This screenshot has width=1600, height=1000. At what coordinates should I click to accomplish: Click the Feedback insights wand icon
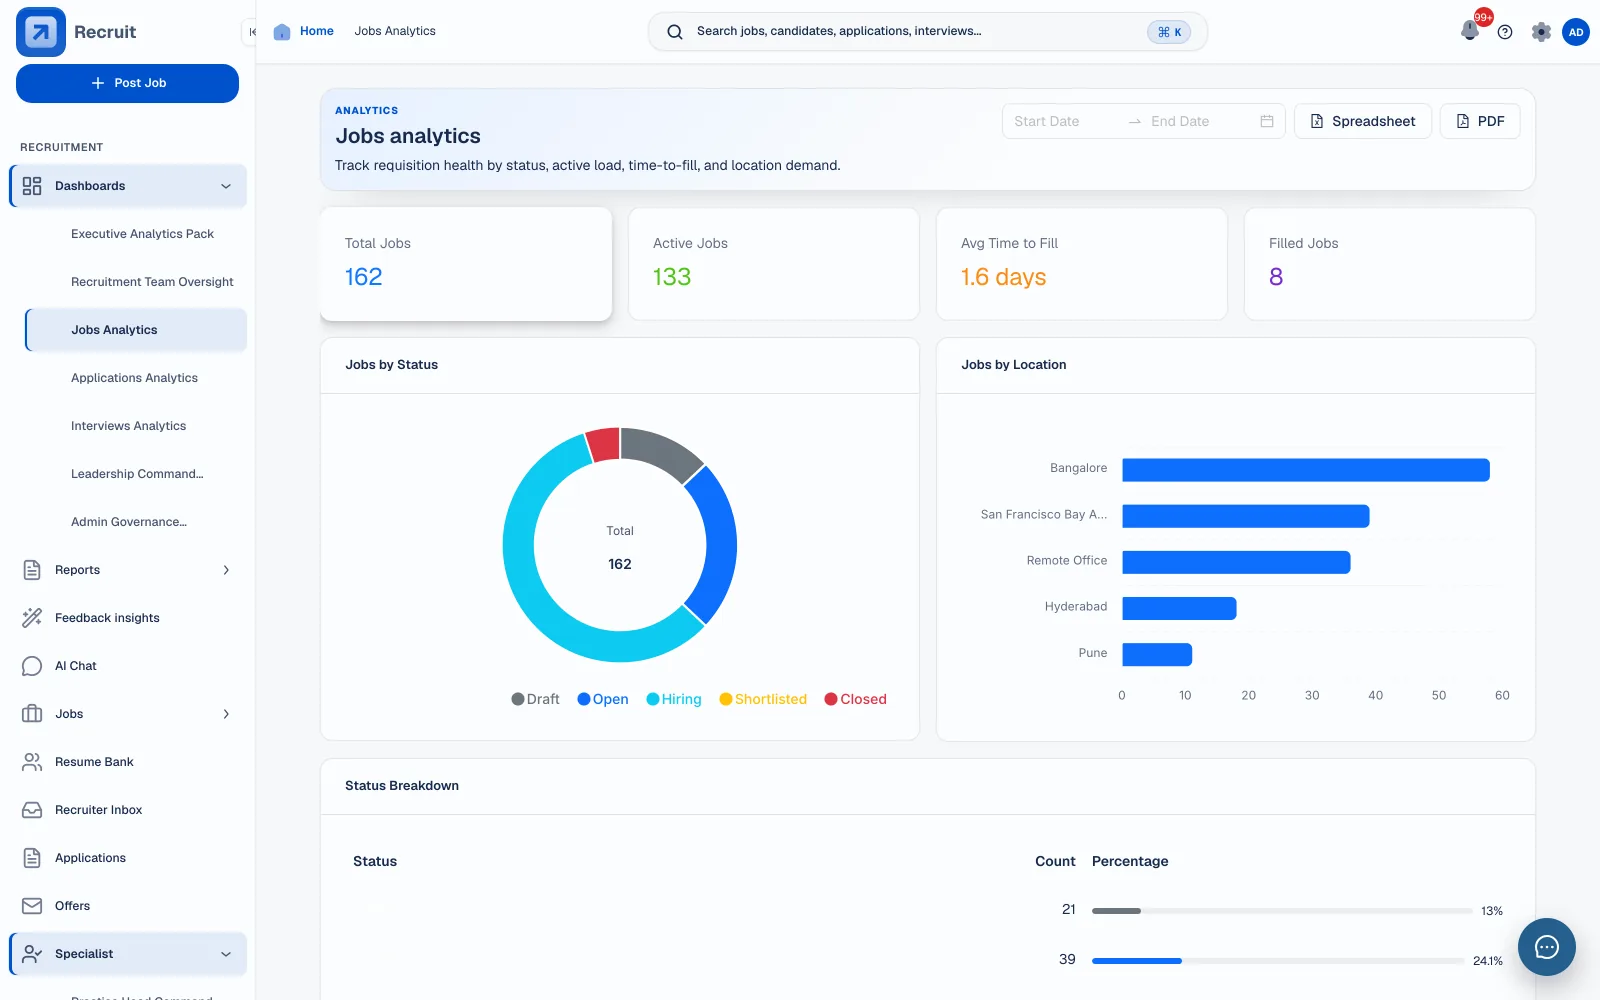pos(32,618)
